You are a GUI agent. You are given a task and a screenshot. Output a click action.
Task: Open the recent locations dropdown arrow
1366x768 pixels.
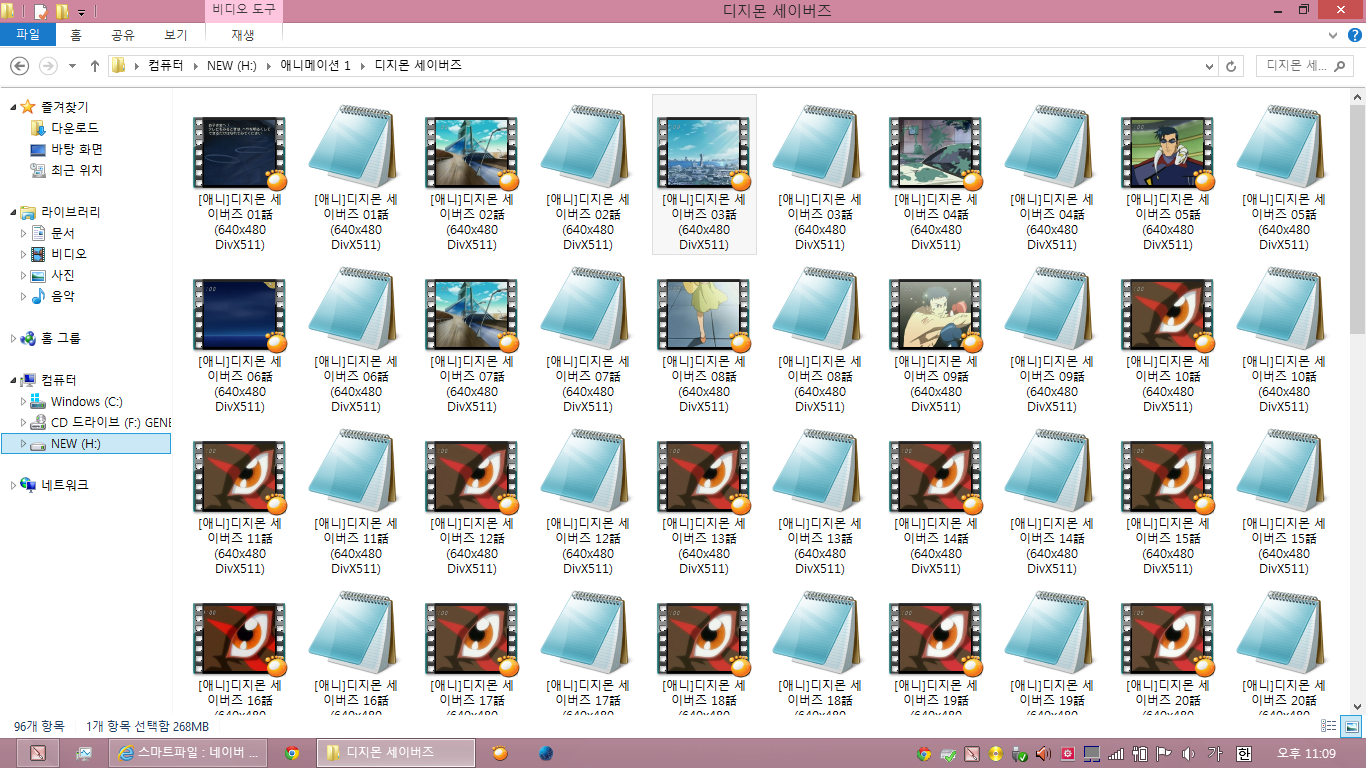click(72, 66)
